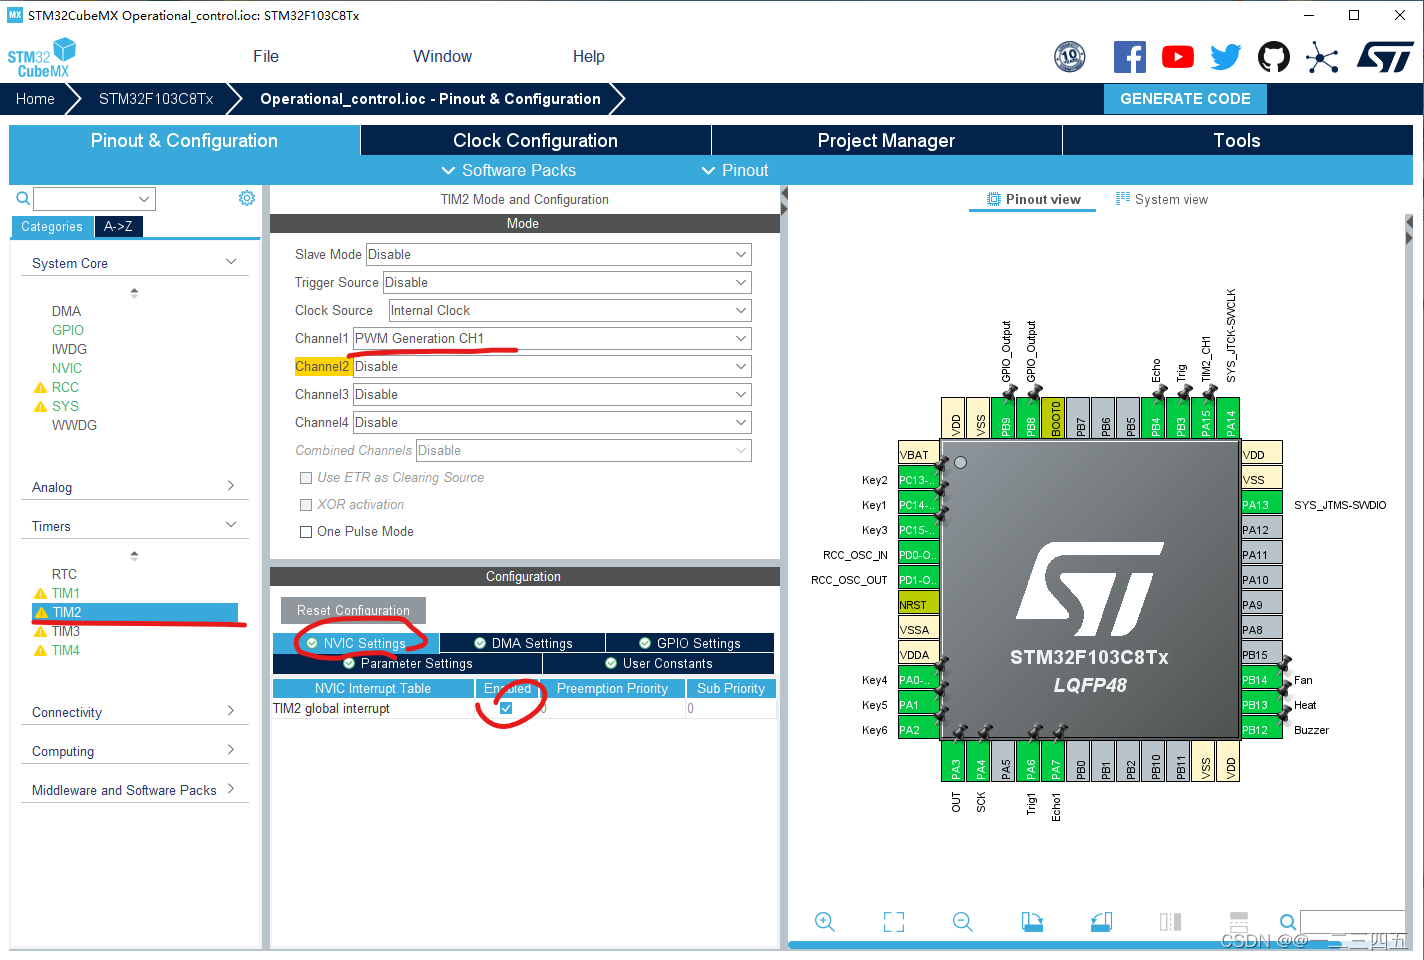
Task: Open the Channel1 PWM Generation dropdown
Action: pyautogui.click(x=552, y=339)
